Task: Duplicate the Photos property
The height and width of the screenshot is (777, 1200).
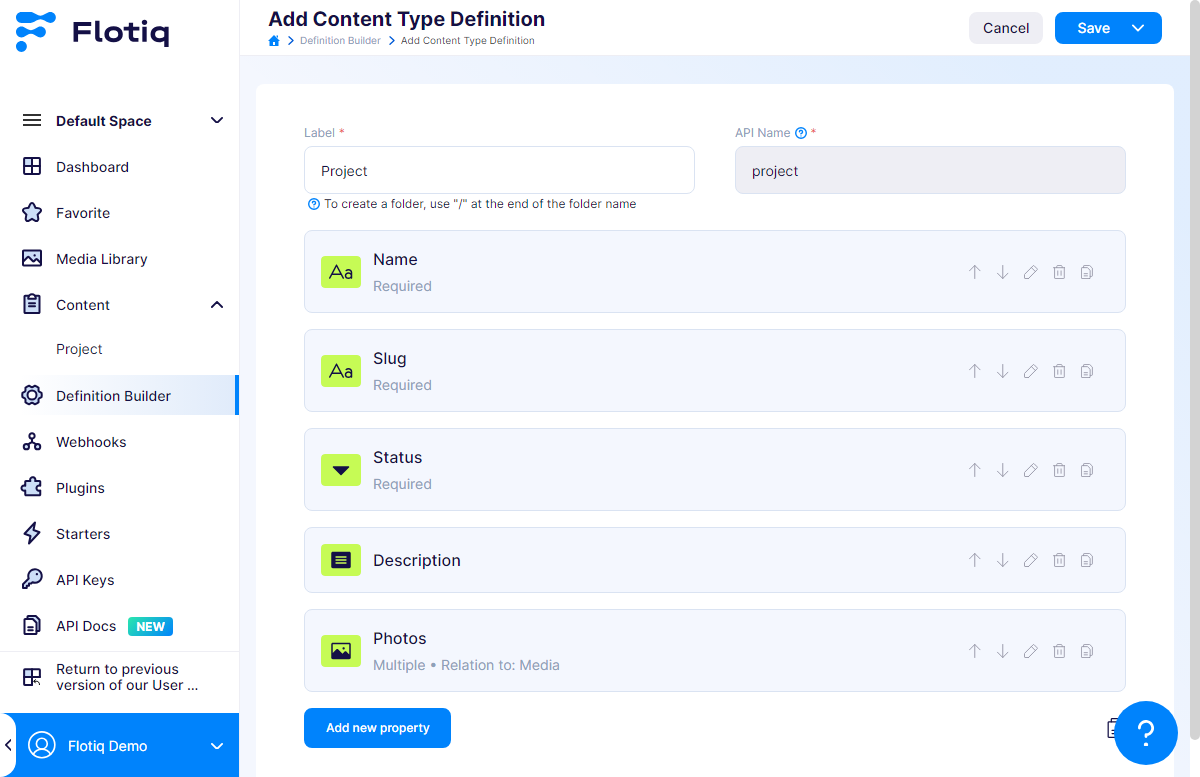Action: coord(1087,651)
